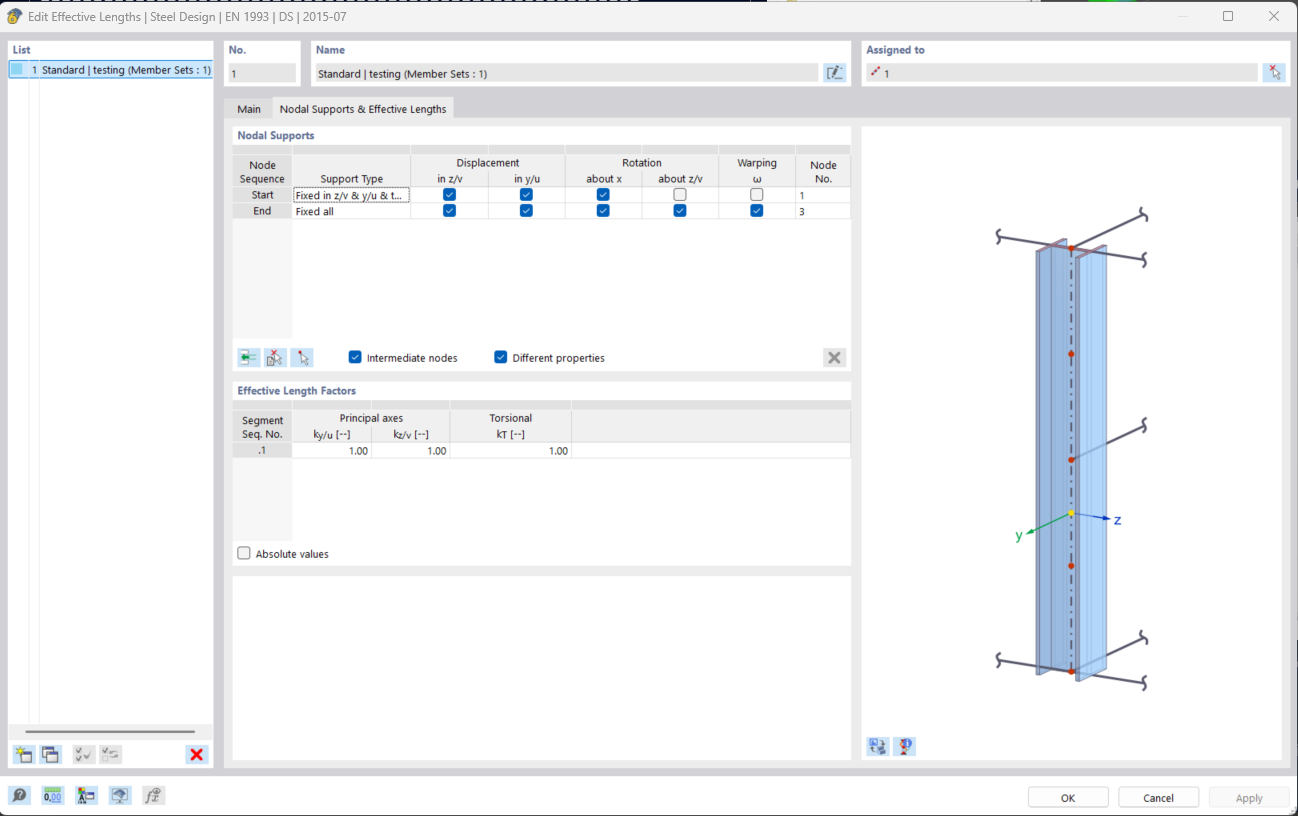Viewport: 1298px width, 816px height.
Task: Disable the Intermediate nodes checkbox
Action: [x=355, y=357]
